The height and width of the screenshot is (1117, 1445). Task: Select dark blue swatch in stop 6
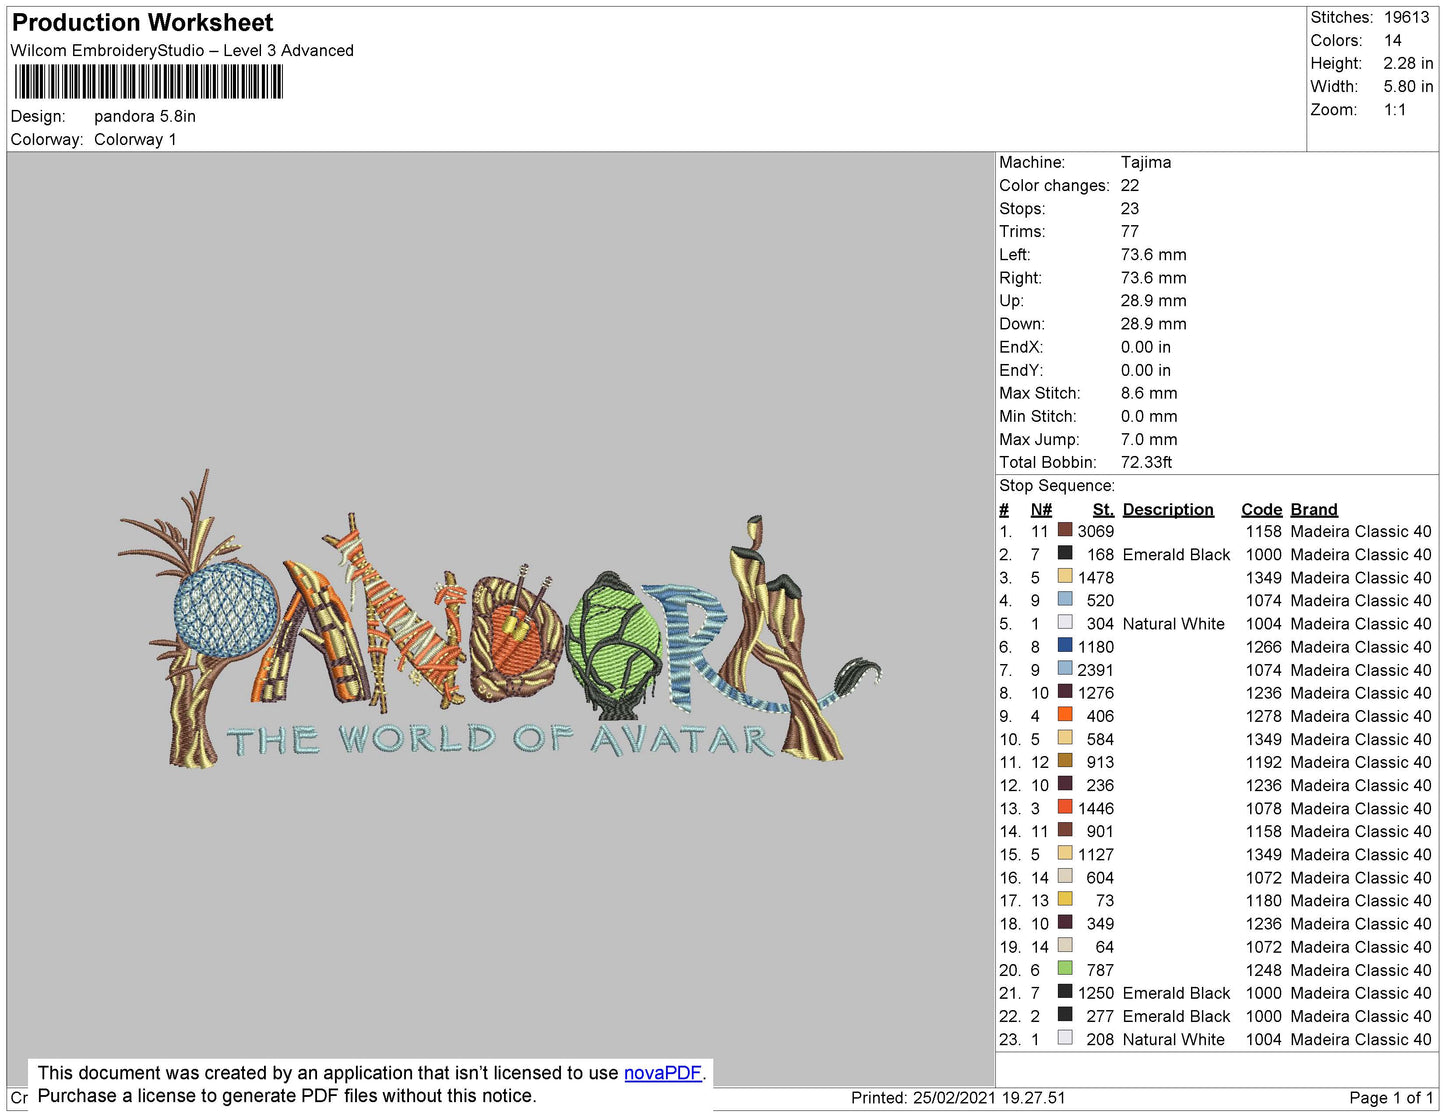1065,645
